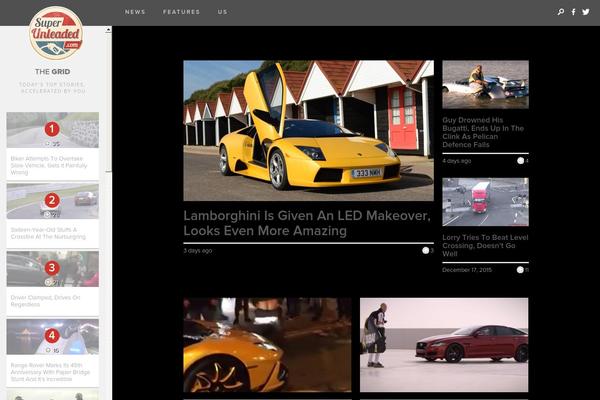Read 'Driver Clamped, Drives On Regardless' story
600x400 pixels.
point(45,301)
